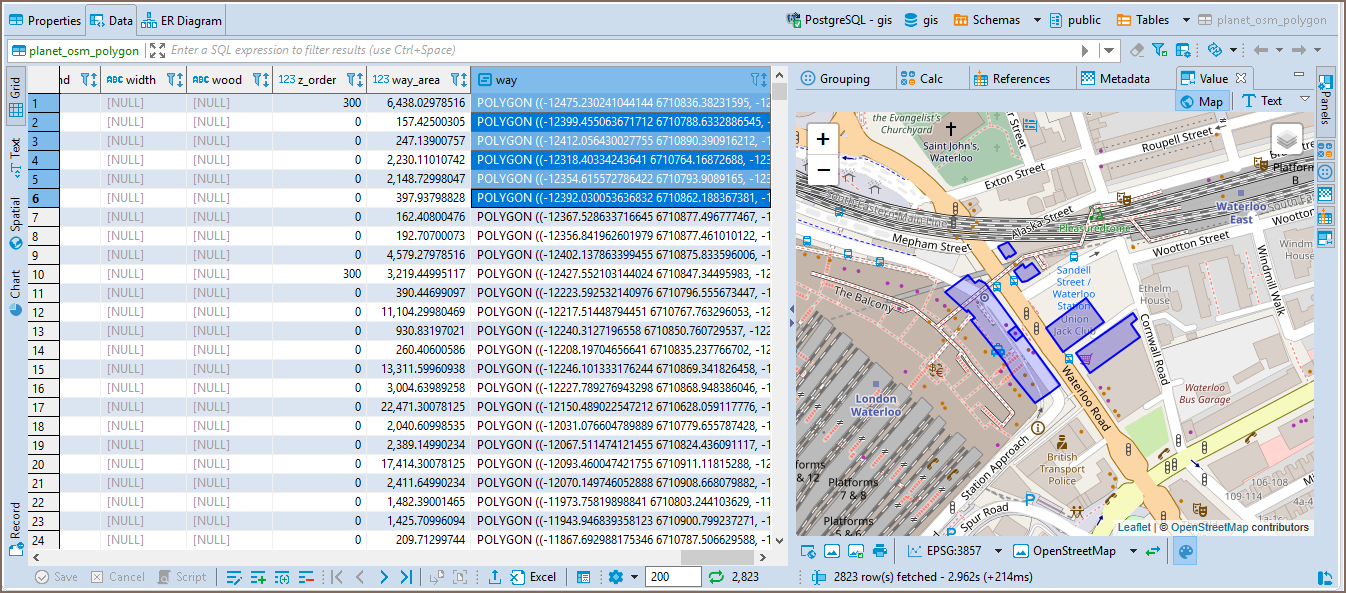Export the results to Excel
Viewport: 1346px width, 593px height.
pos(533,577)
